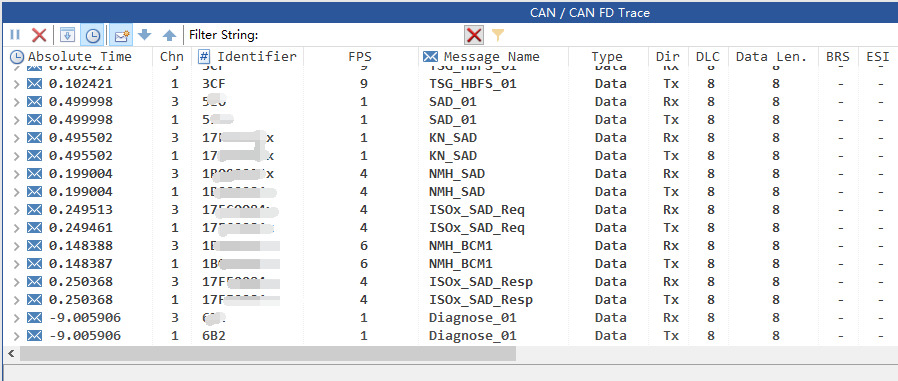Clear the trace with the red X toolbar icon
898x381 pixels.
[x=39, y=36]
